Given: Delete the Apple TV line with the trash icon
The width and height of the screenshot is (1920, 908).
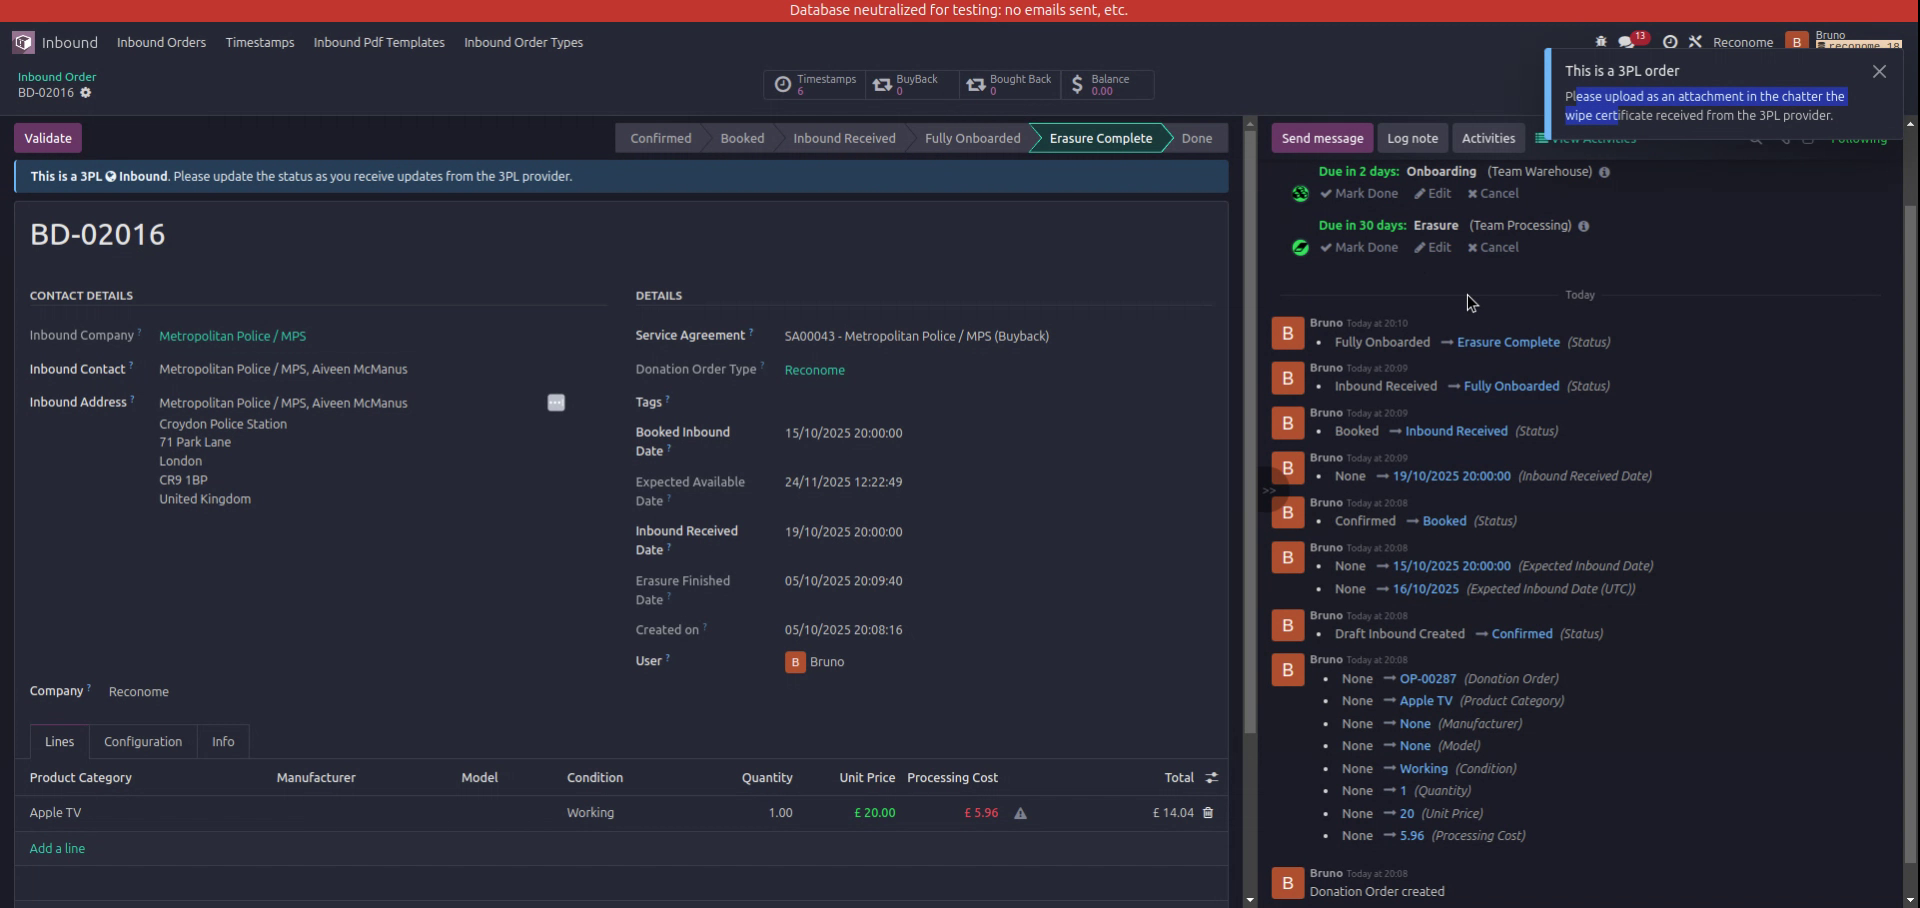Looking at the screenshot, I should (1208, 813).
